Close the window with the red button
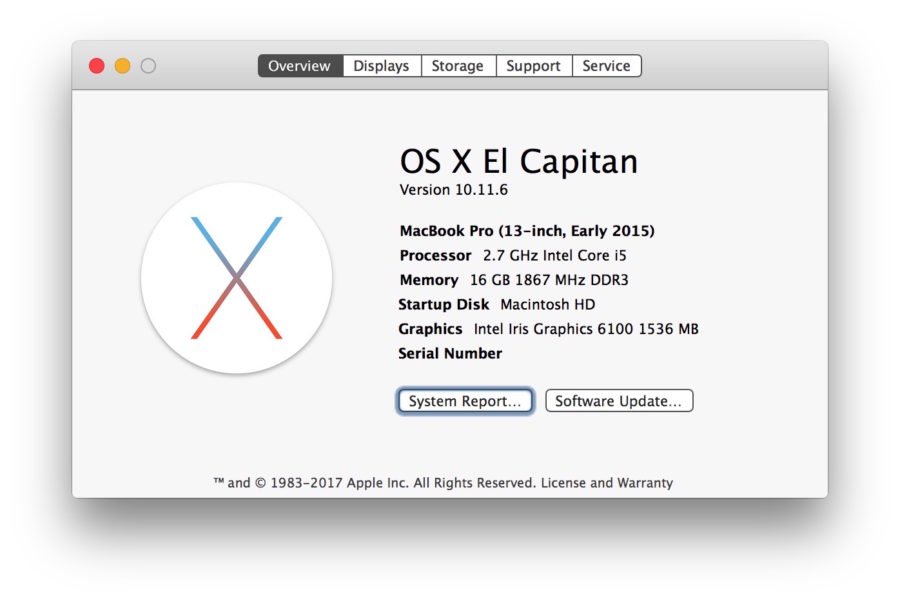900x601 pixels. coord(96,66)
